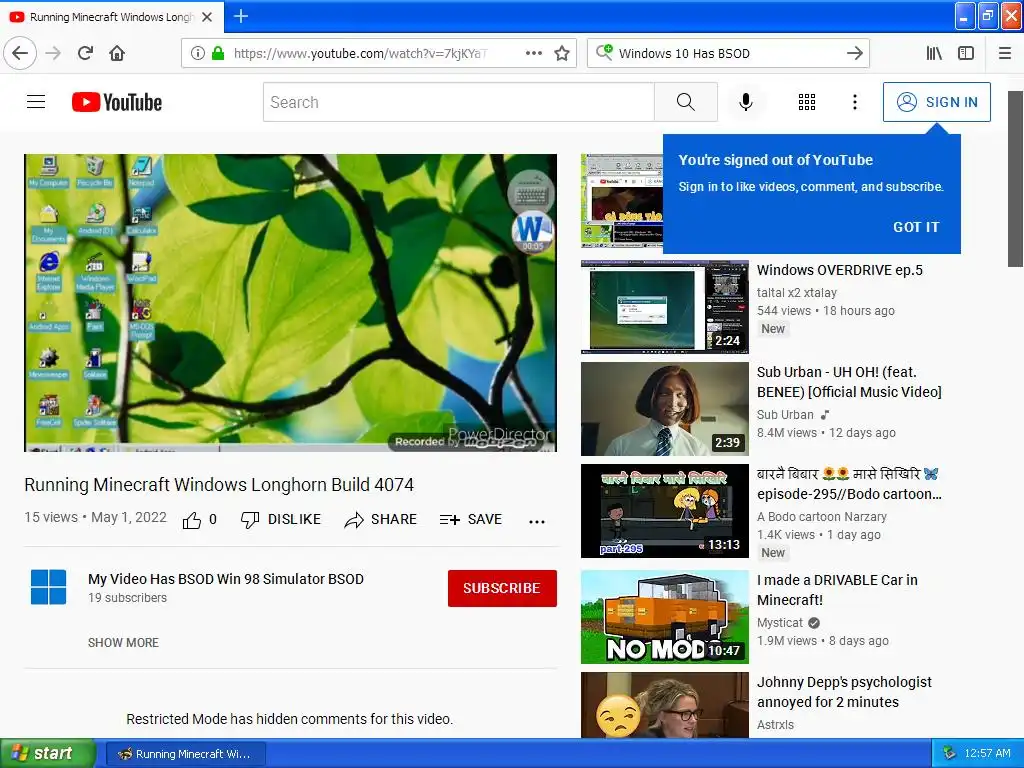Go back using browser back arrow
This screenshot has width=1024, height=768.
click(20, 53)
